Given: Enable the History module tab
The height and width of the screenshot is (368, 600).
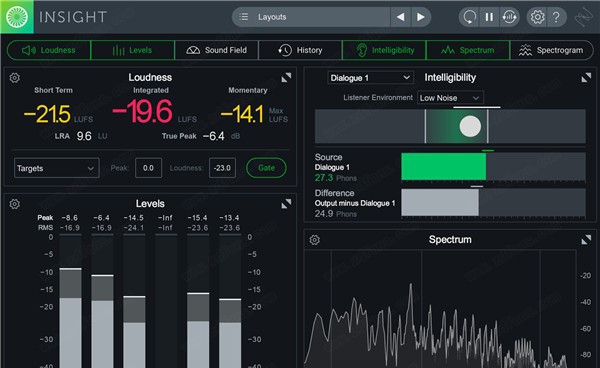Looking at the screenshot, I should click(x=300, y=50).
